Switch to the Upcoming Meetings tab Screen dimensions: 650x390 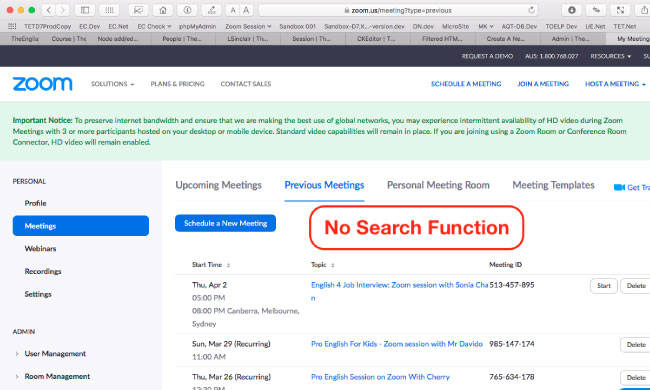[x=218, y=185]
